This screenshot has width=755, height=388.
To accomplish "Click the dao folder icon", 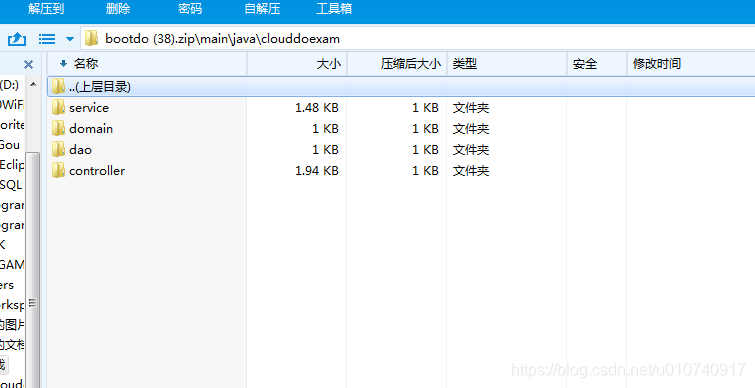I will [x=58, y=149].
